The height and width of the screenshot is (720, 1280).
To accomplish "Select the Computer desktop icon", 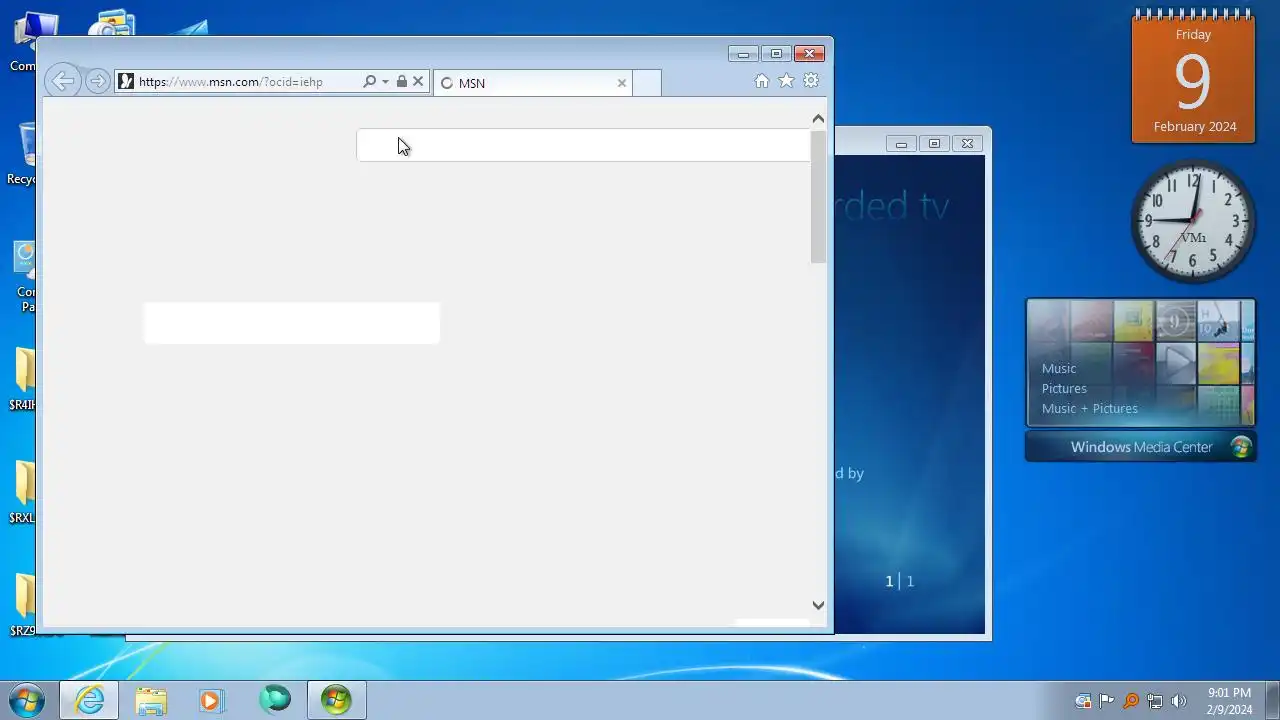I will [x=25, y=40].
